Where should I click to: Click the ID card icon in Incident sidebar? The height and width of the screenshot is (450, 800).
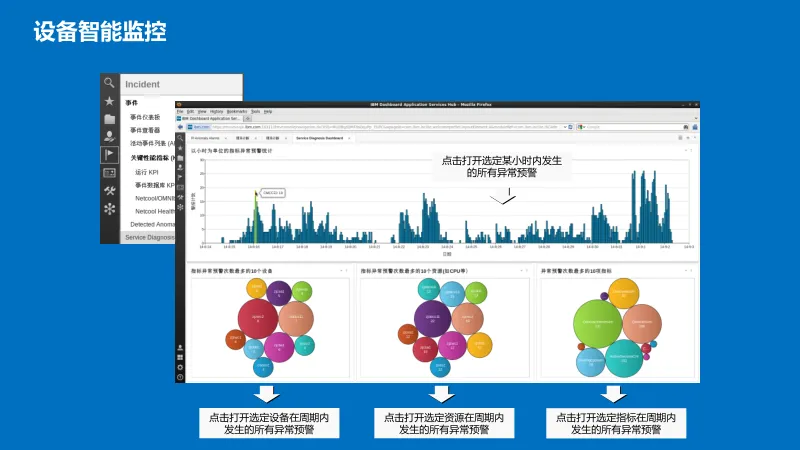click(x=109, y=173)
